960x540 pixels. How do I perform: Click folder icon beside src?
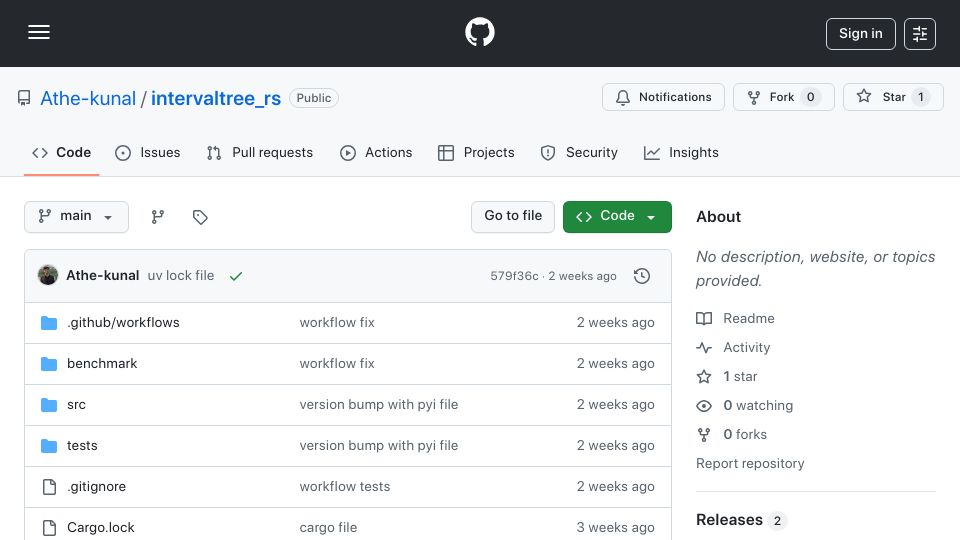(49, 405)
